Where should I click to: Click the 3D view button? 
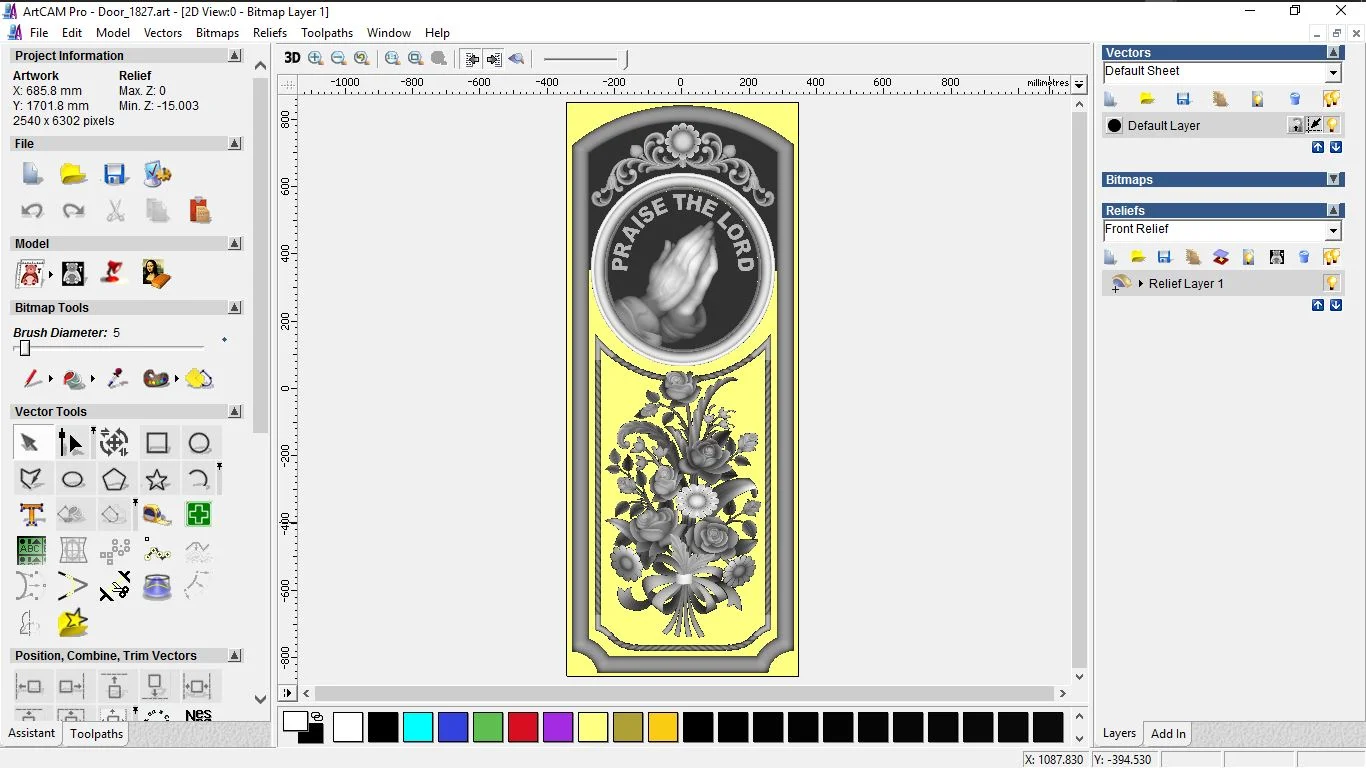292,58
